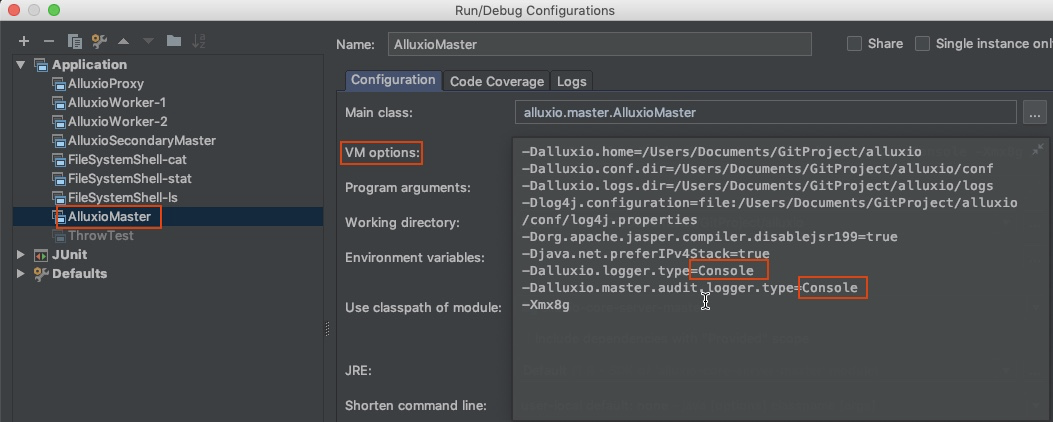This screenshot has width=1053, height=422.
Task: Click the copy configuration icon
Action: [x=74, y=41]
